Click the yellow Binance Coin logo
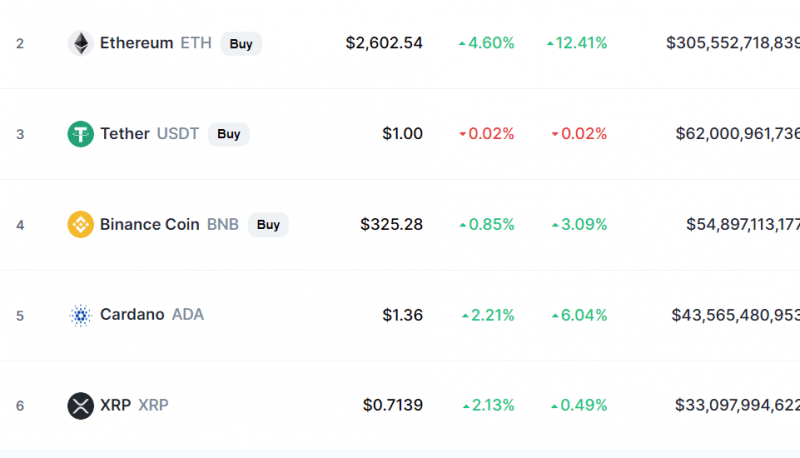 coord(81,224)
